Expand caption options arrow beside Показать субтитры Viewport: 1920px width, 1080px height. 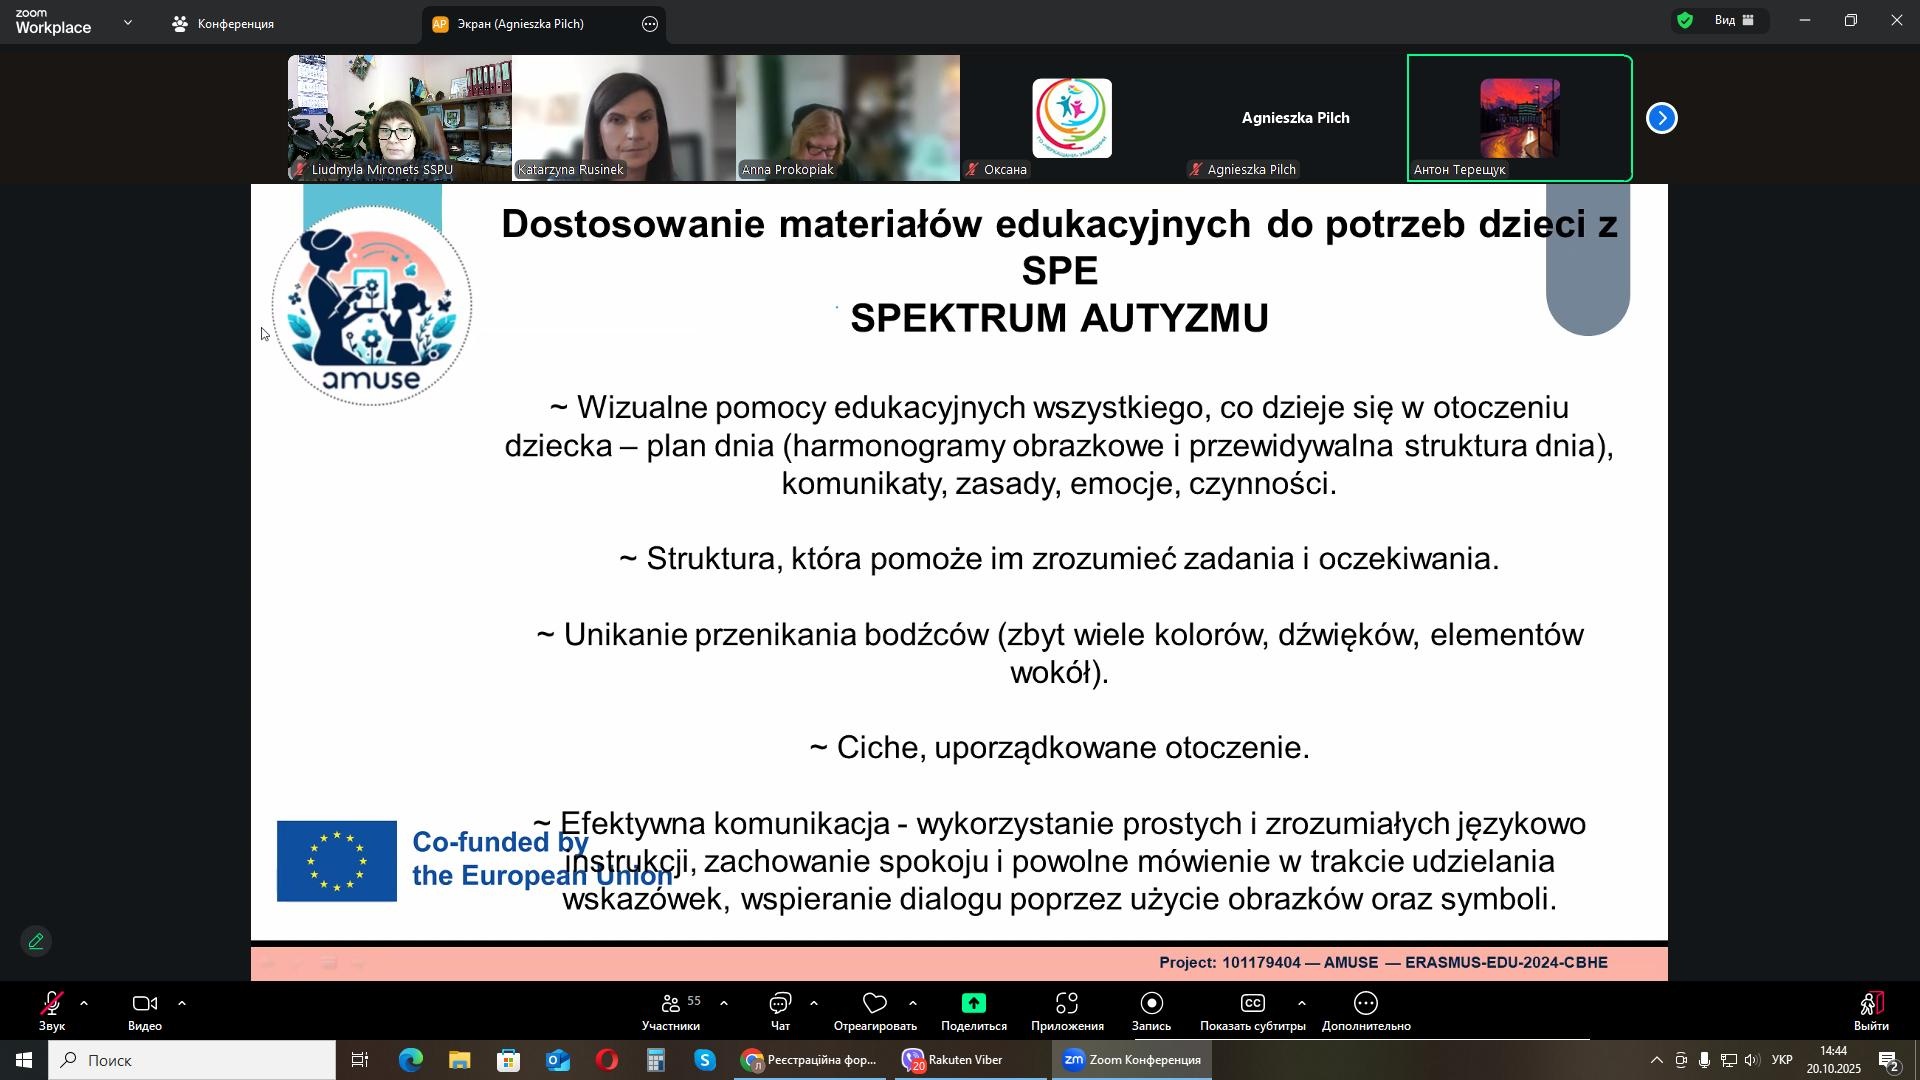(1302, 1004)
